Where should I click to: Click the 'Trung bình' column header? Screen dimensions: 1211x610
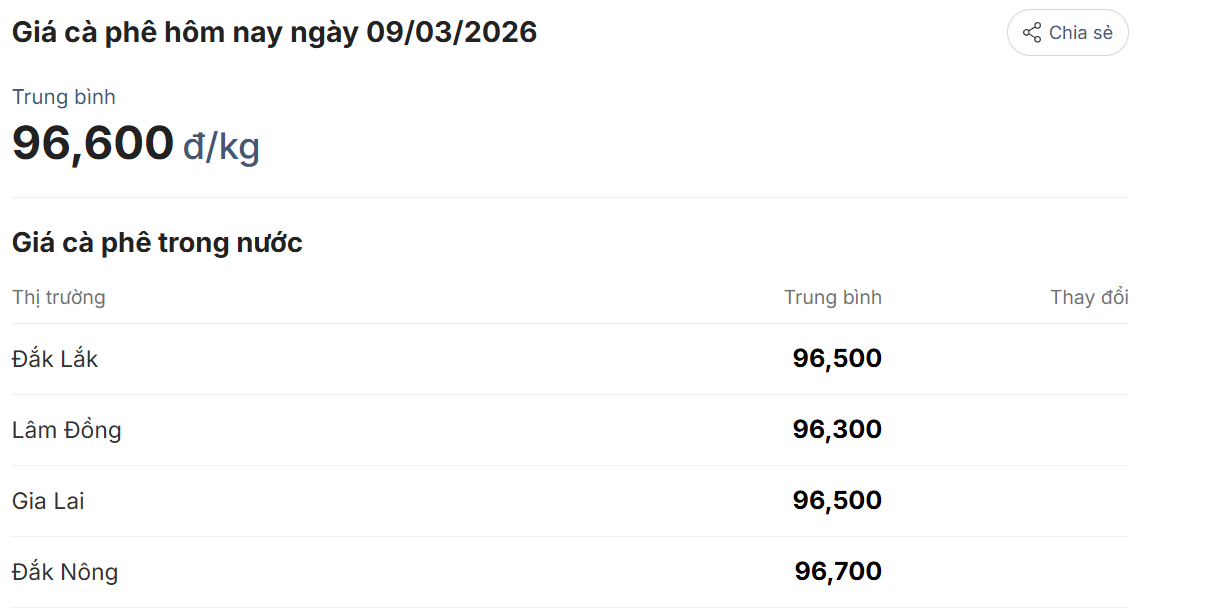pos(832,297)
